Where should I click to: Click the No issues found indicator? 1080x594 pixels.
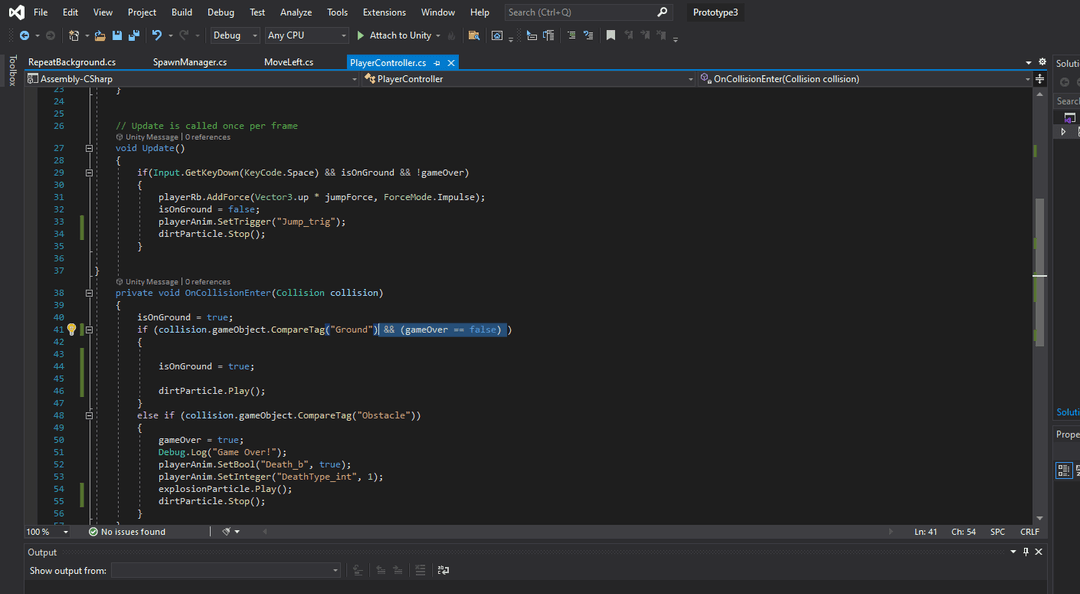(x=127, y=532)
